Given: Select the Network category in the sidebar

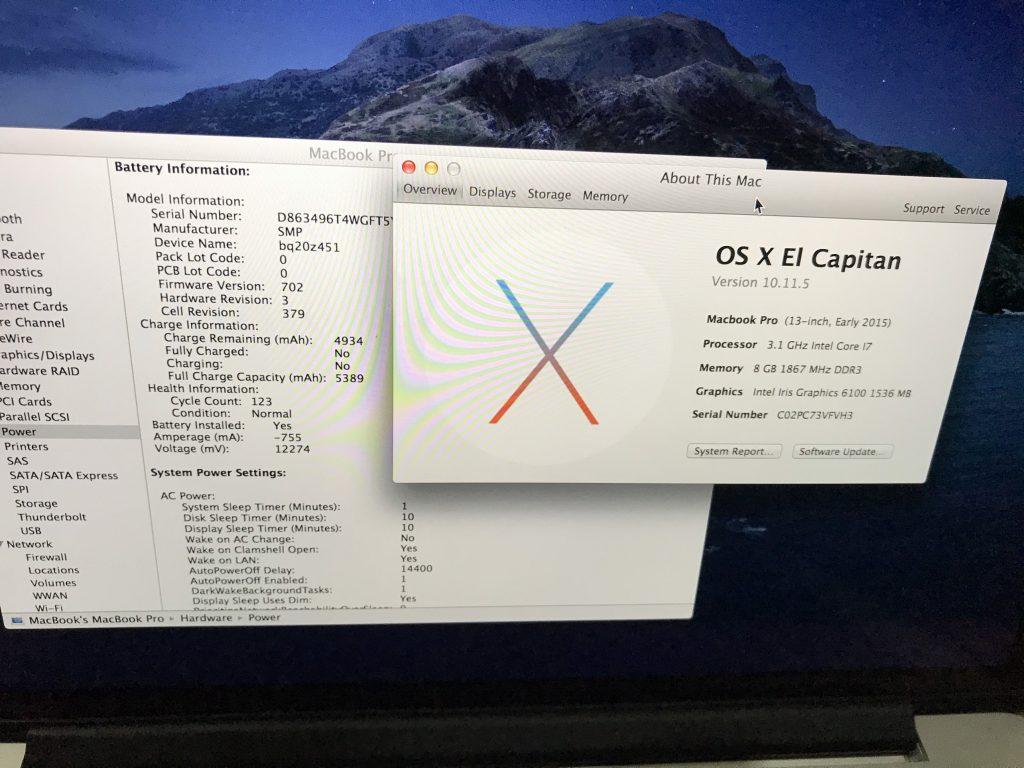Looking at the screenshot, I should tap(29, 544).
